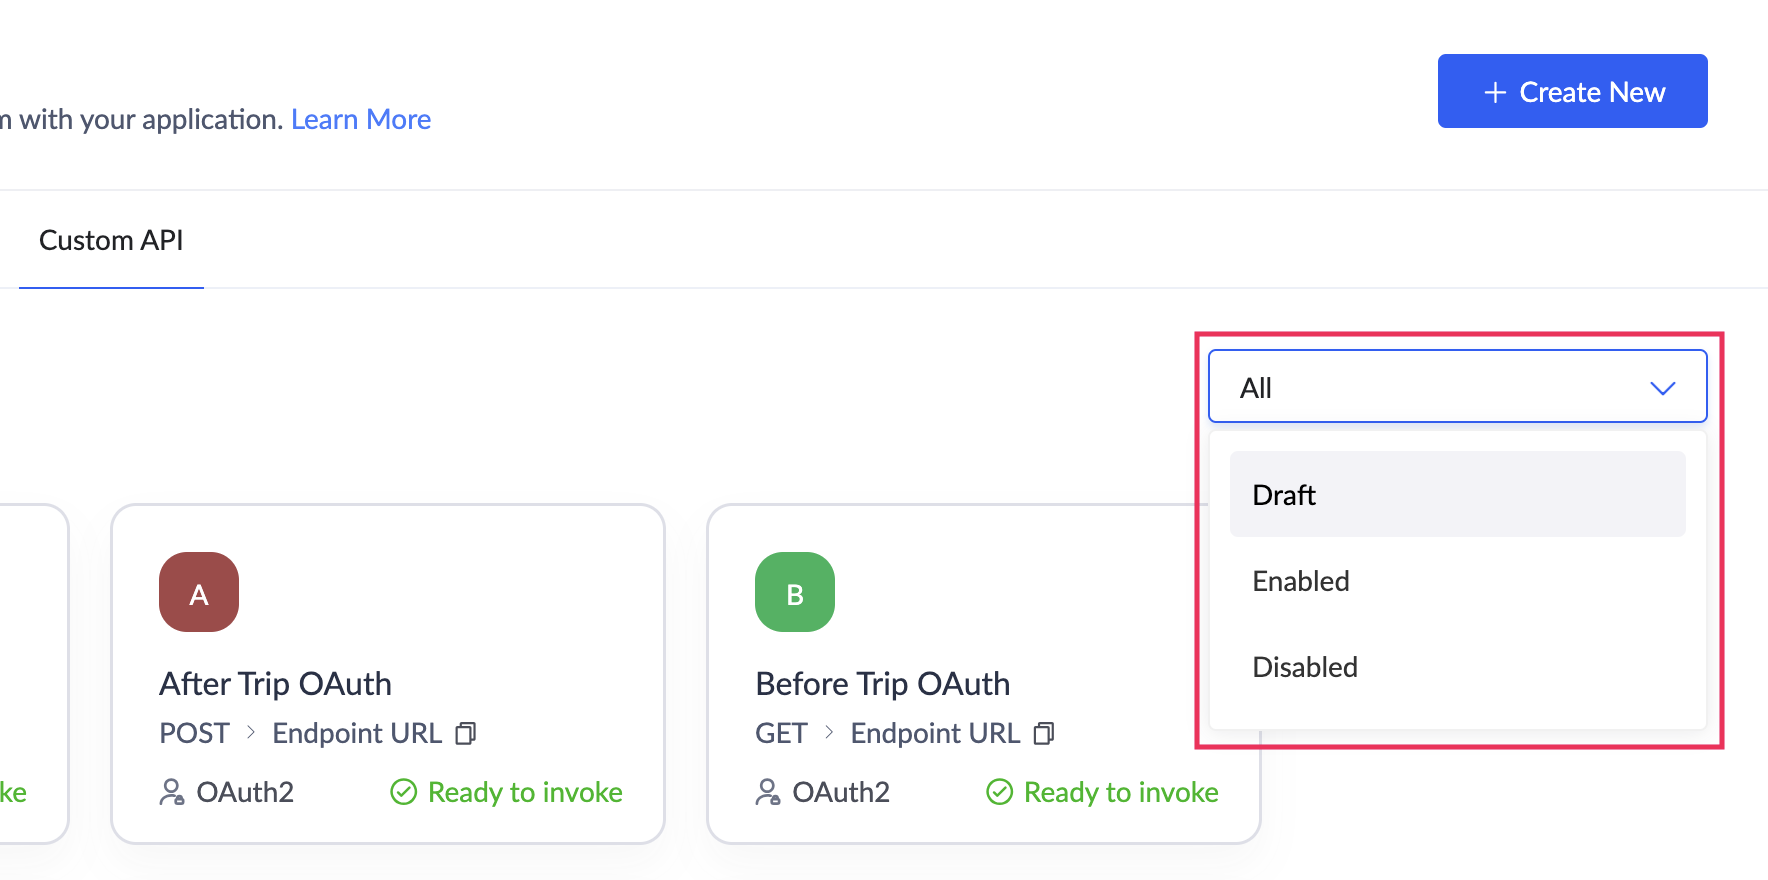Switch to the Custom API tab
This screenshot has width=1768, height=880.
pyautogui.click(x=111, y=241)
